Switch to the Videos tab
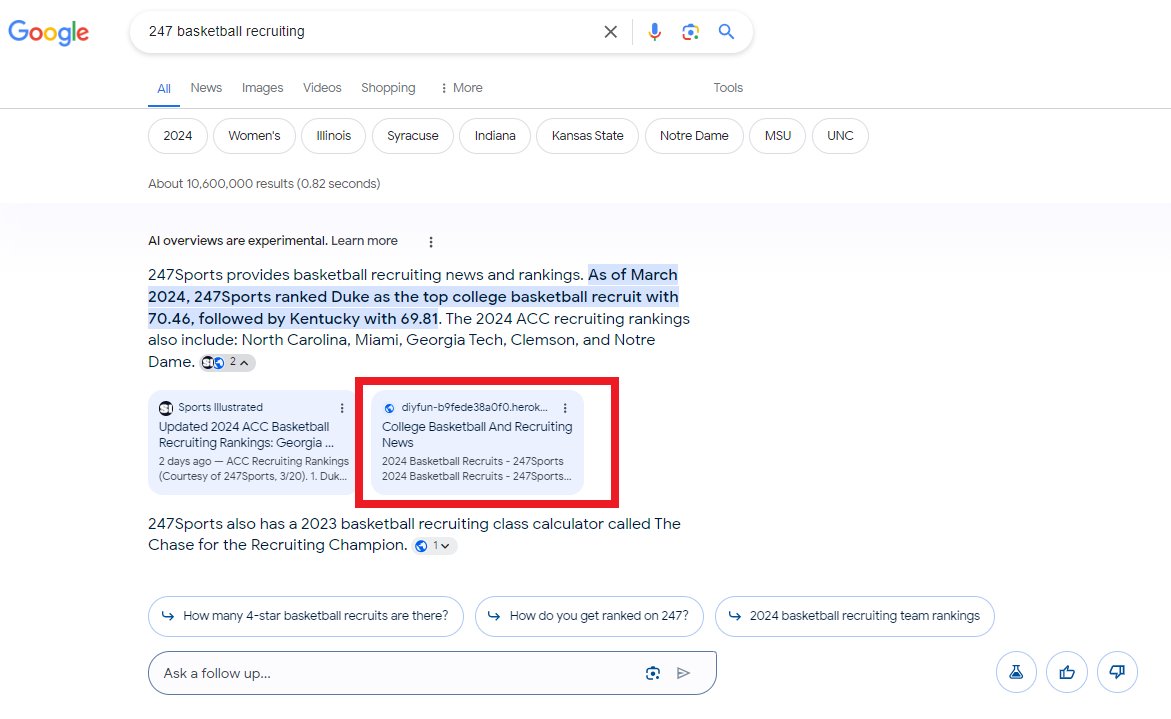1171x719 pixels. coord(322,88)
